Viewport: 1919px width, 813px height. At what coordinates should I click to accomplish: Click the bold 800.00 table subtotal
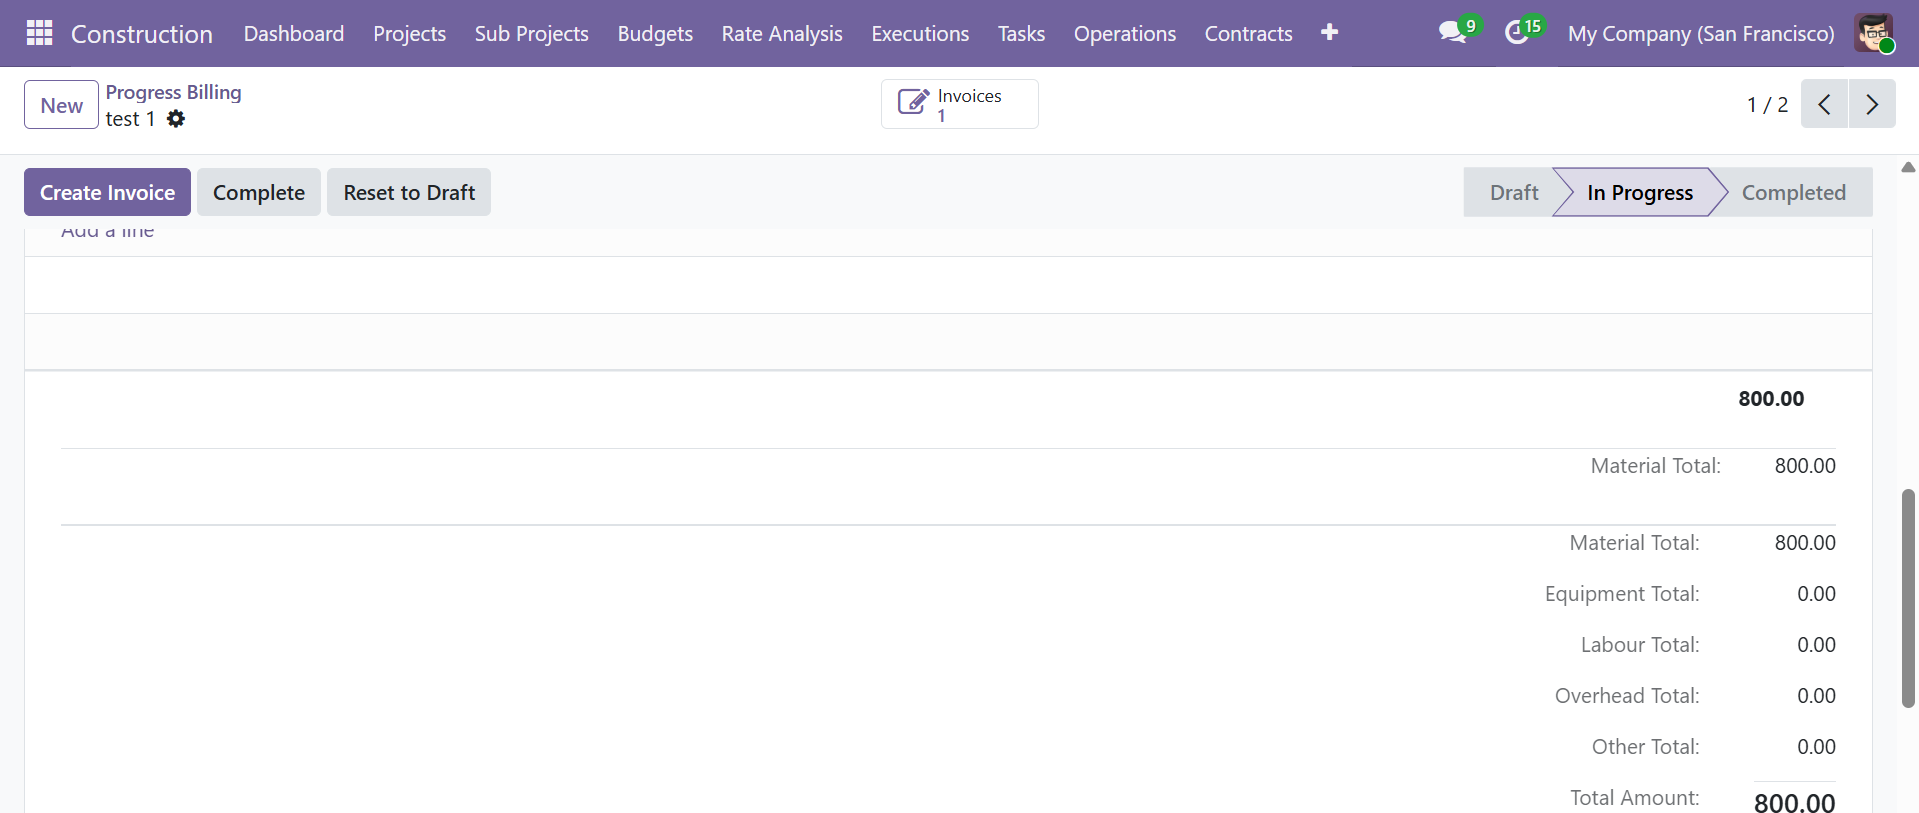click(1771, 399)
